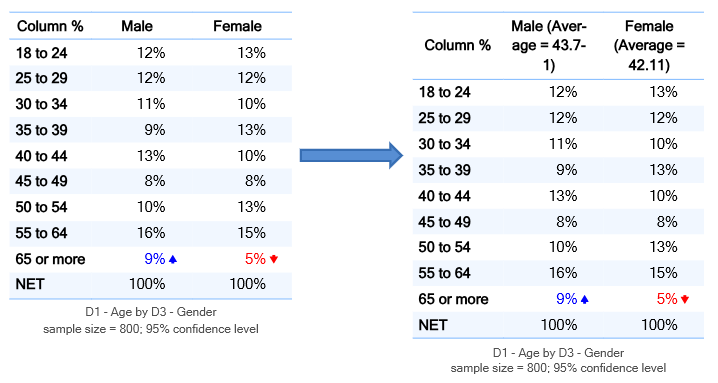Click the left table's D1 - Age by D3 - Gender footer
Screen dimensions: 718x383
tap(151, 312)
